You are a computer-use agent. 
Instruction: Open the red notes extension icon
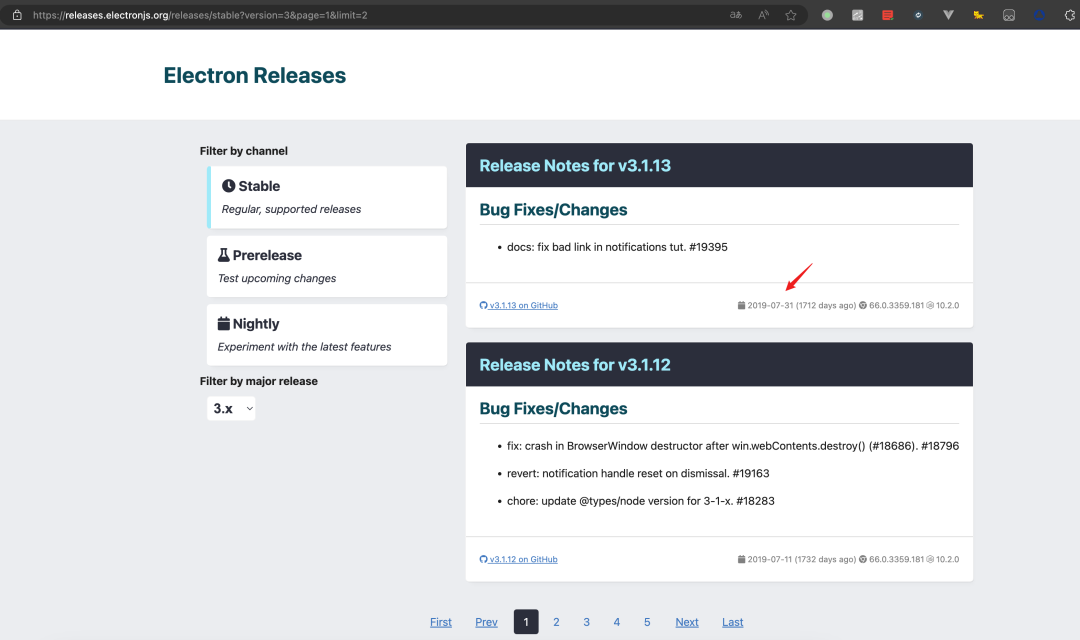pyautogui.click(x=887, y=14)
